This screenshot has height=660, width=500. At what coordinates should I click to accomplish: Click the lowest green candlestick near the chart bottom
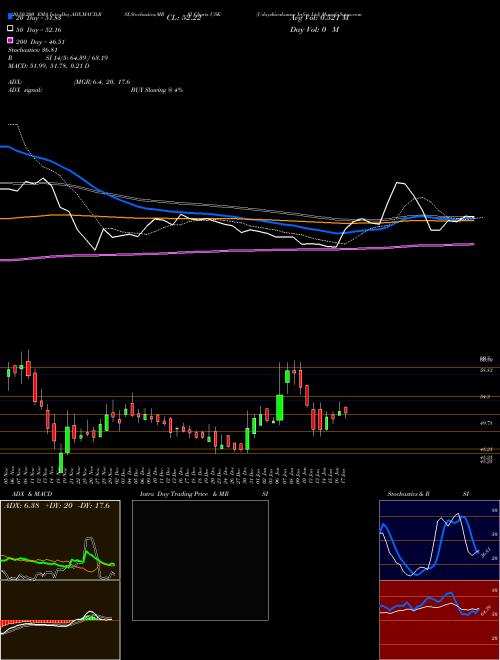[61, 462]
